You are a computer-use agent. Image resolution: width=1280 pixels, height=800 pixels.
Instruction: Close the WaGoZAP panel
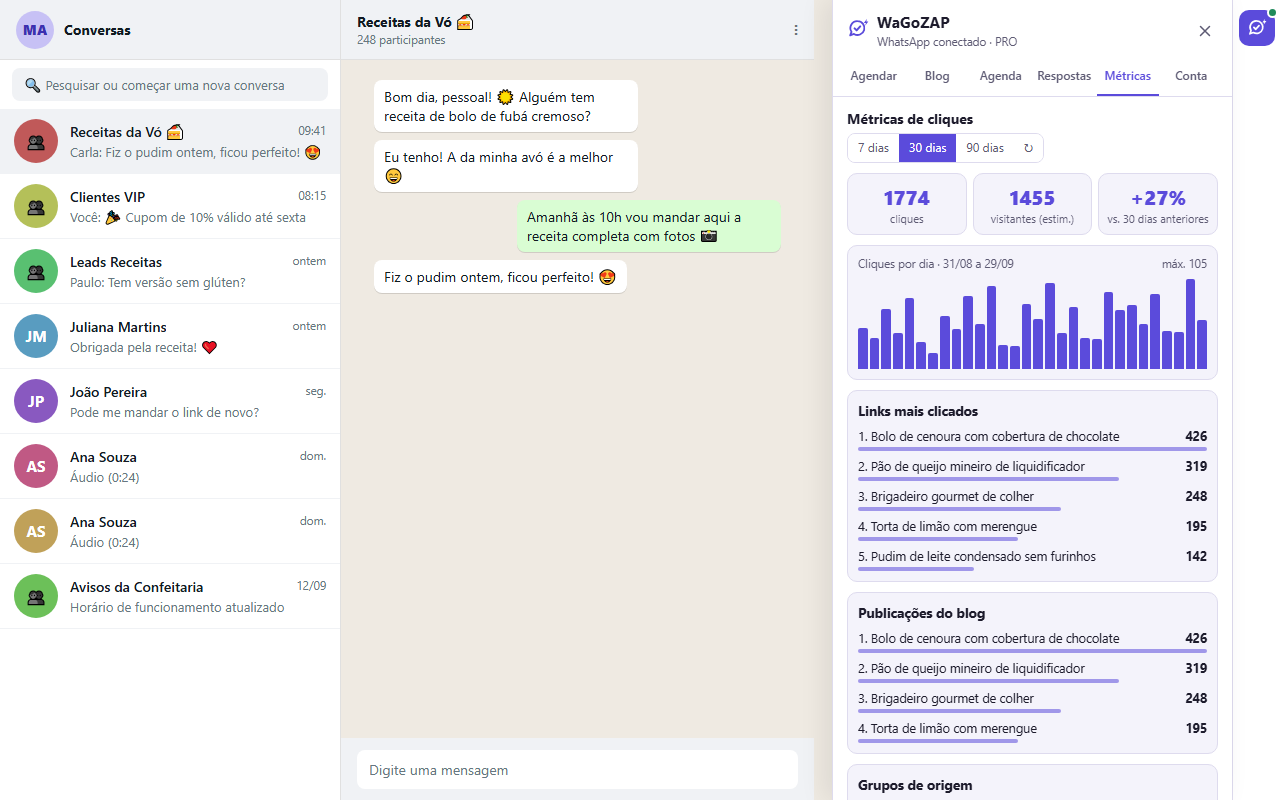[x=1205, y=31]
